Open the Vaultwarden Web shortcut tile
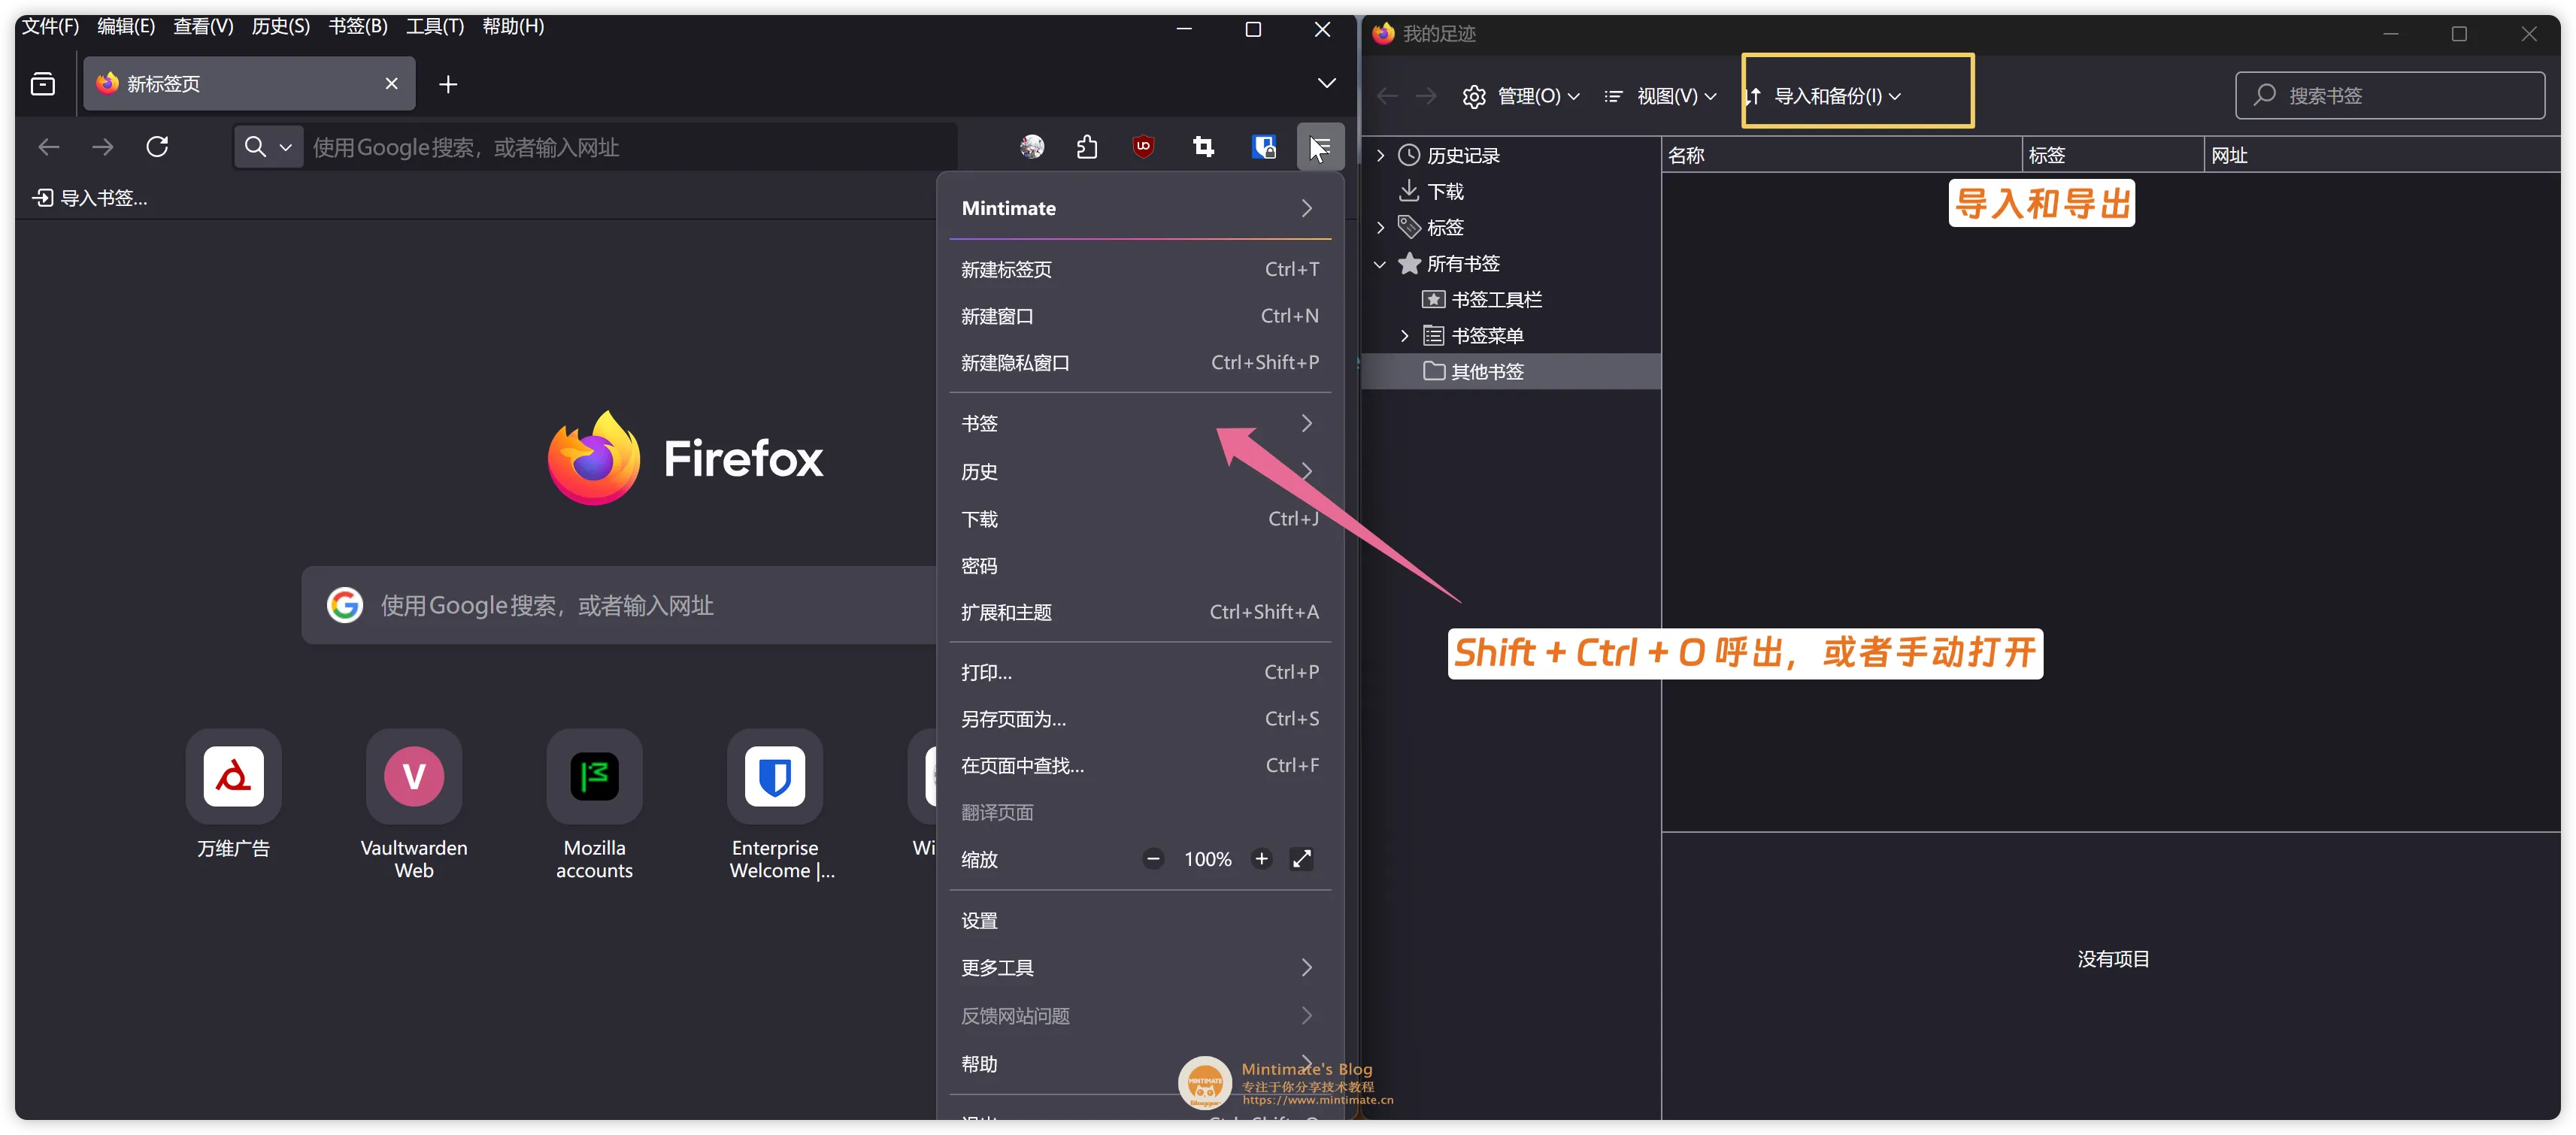Image resolution: width=2576 pixels, height=1135 pixels. (x=414, y=777)
